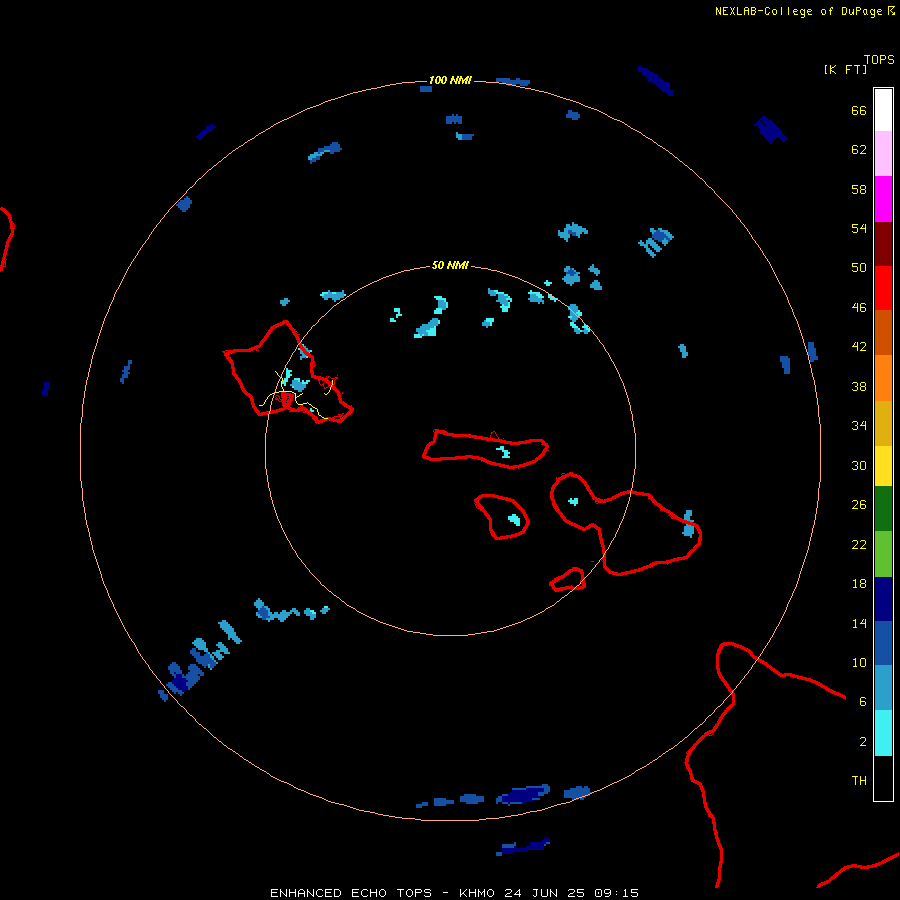The width and height of the screenshot is (900, 900).
Task: Select the bright red legend swatch
Action: pyautogui.click(x=883, y=288)
